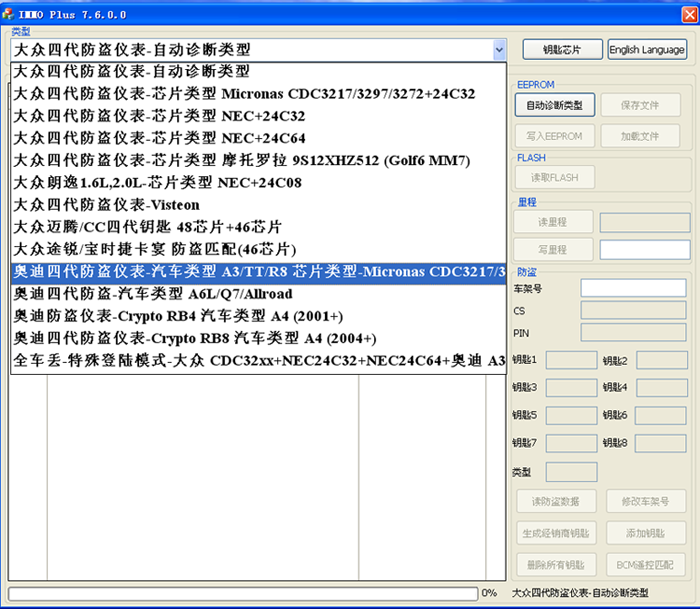Select the 大众四代防盗仪表-Visteon option
This screenshot has height=609, width=700.
(x=258, y=205)
